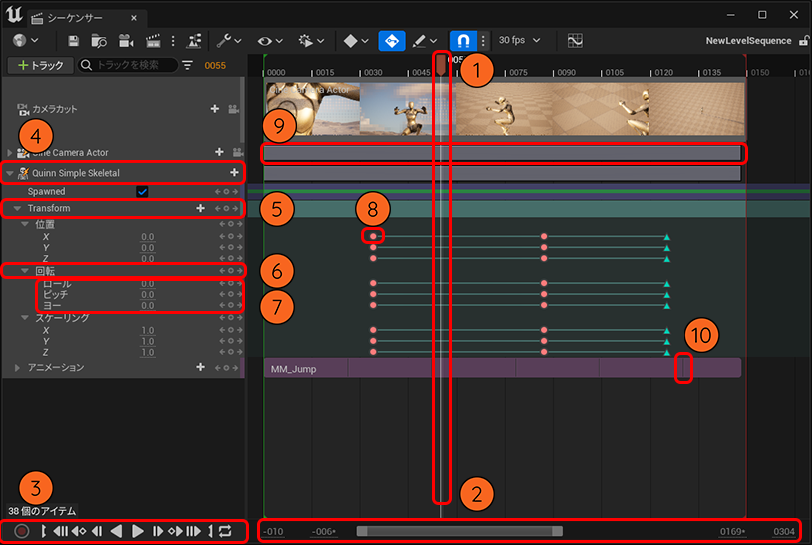Toggle the Spawned checkbox
Screen dimensions: 812x545
coord(142,191)
